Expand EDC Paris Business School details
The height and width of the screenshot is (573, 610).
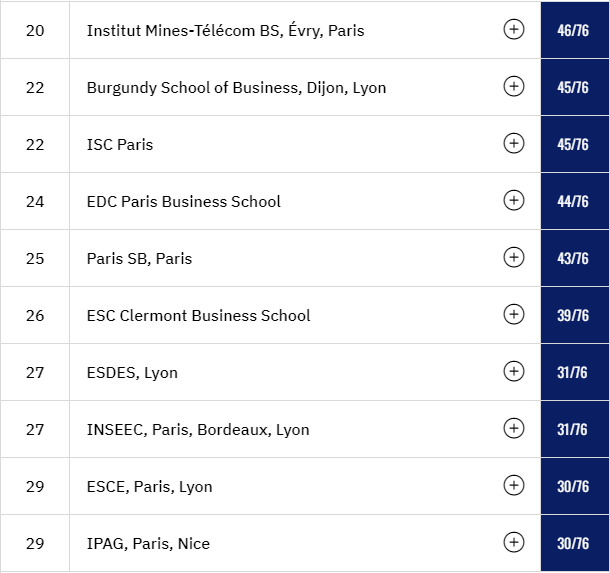[x=514, y=200]
